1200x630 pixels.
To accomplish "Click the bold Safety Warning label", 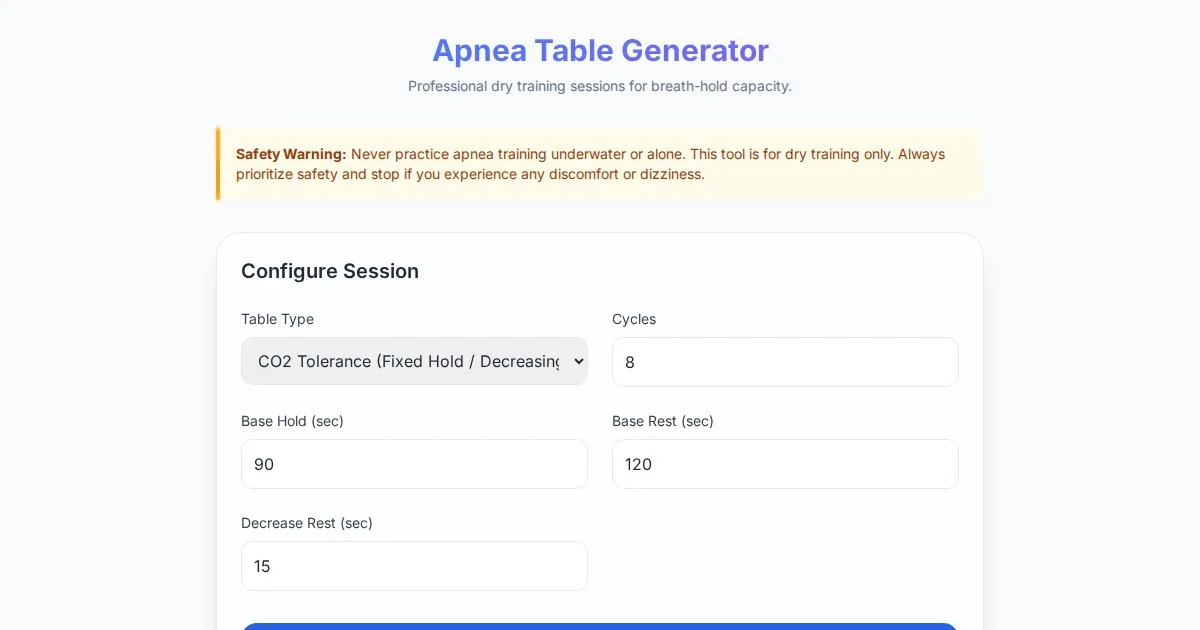I will 291,154.
